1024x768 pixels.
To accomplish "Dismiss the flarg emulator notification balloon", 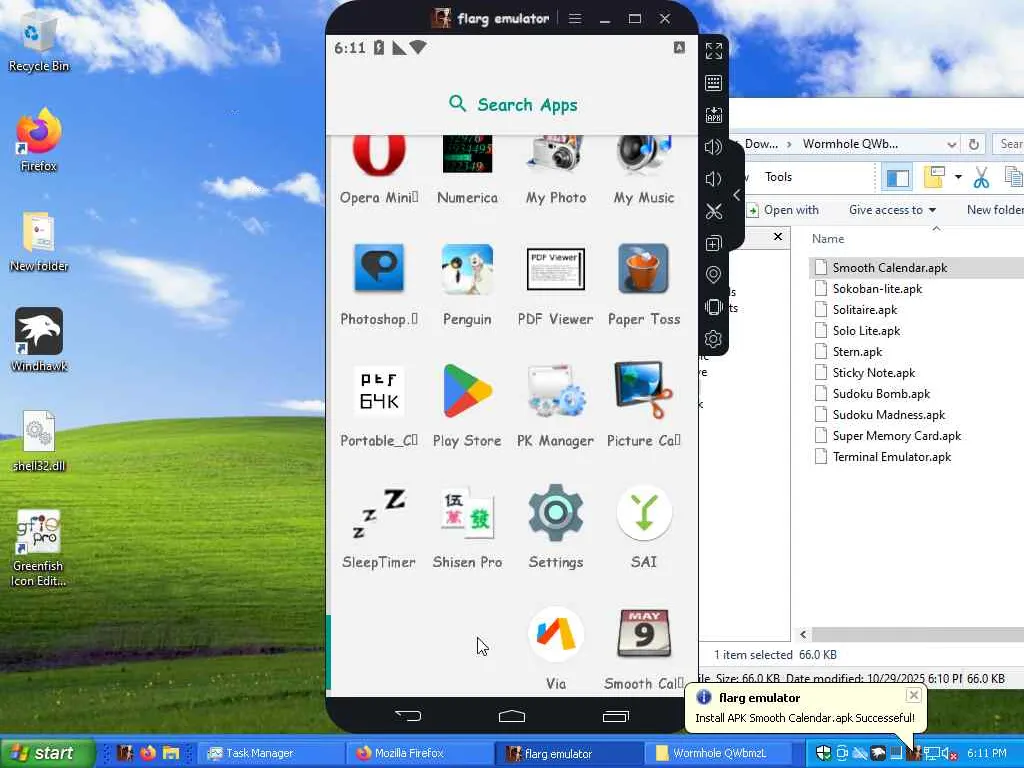I will pos(914,695).
